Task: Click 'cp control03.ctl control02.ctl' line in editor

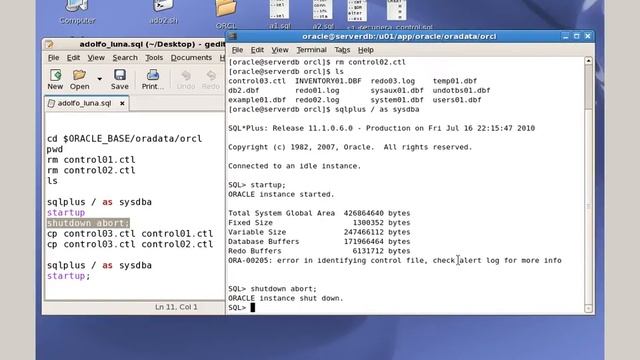Action: pyautogui.click(x=130, y=244)
